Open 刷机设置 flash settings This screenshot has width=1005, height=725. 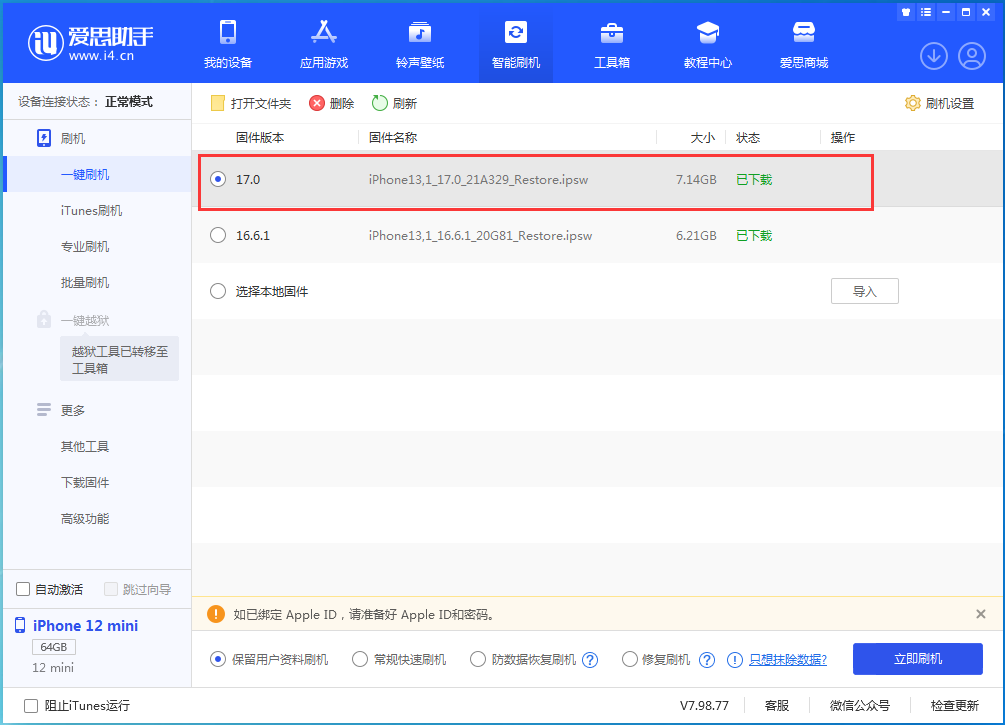click(939, 103)
